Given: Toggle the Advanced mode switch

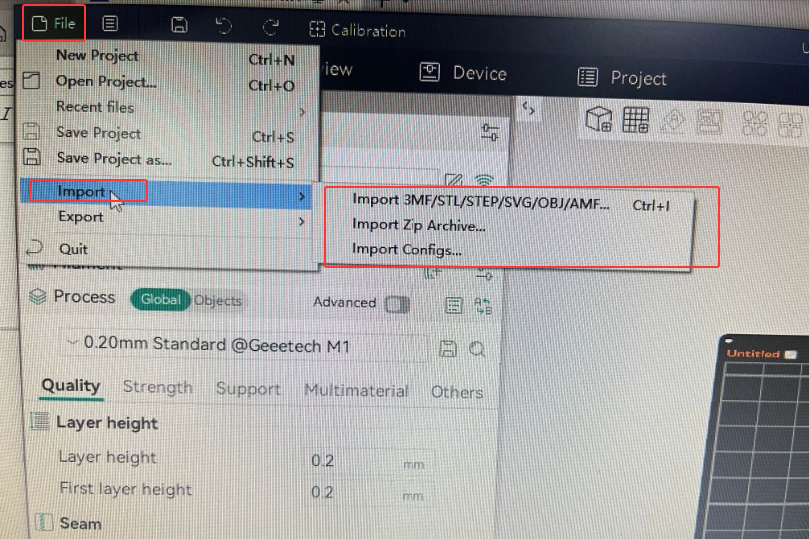Looking at the screenshot, I should (397, 304).
